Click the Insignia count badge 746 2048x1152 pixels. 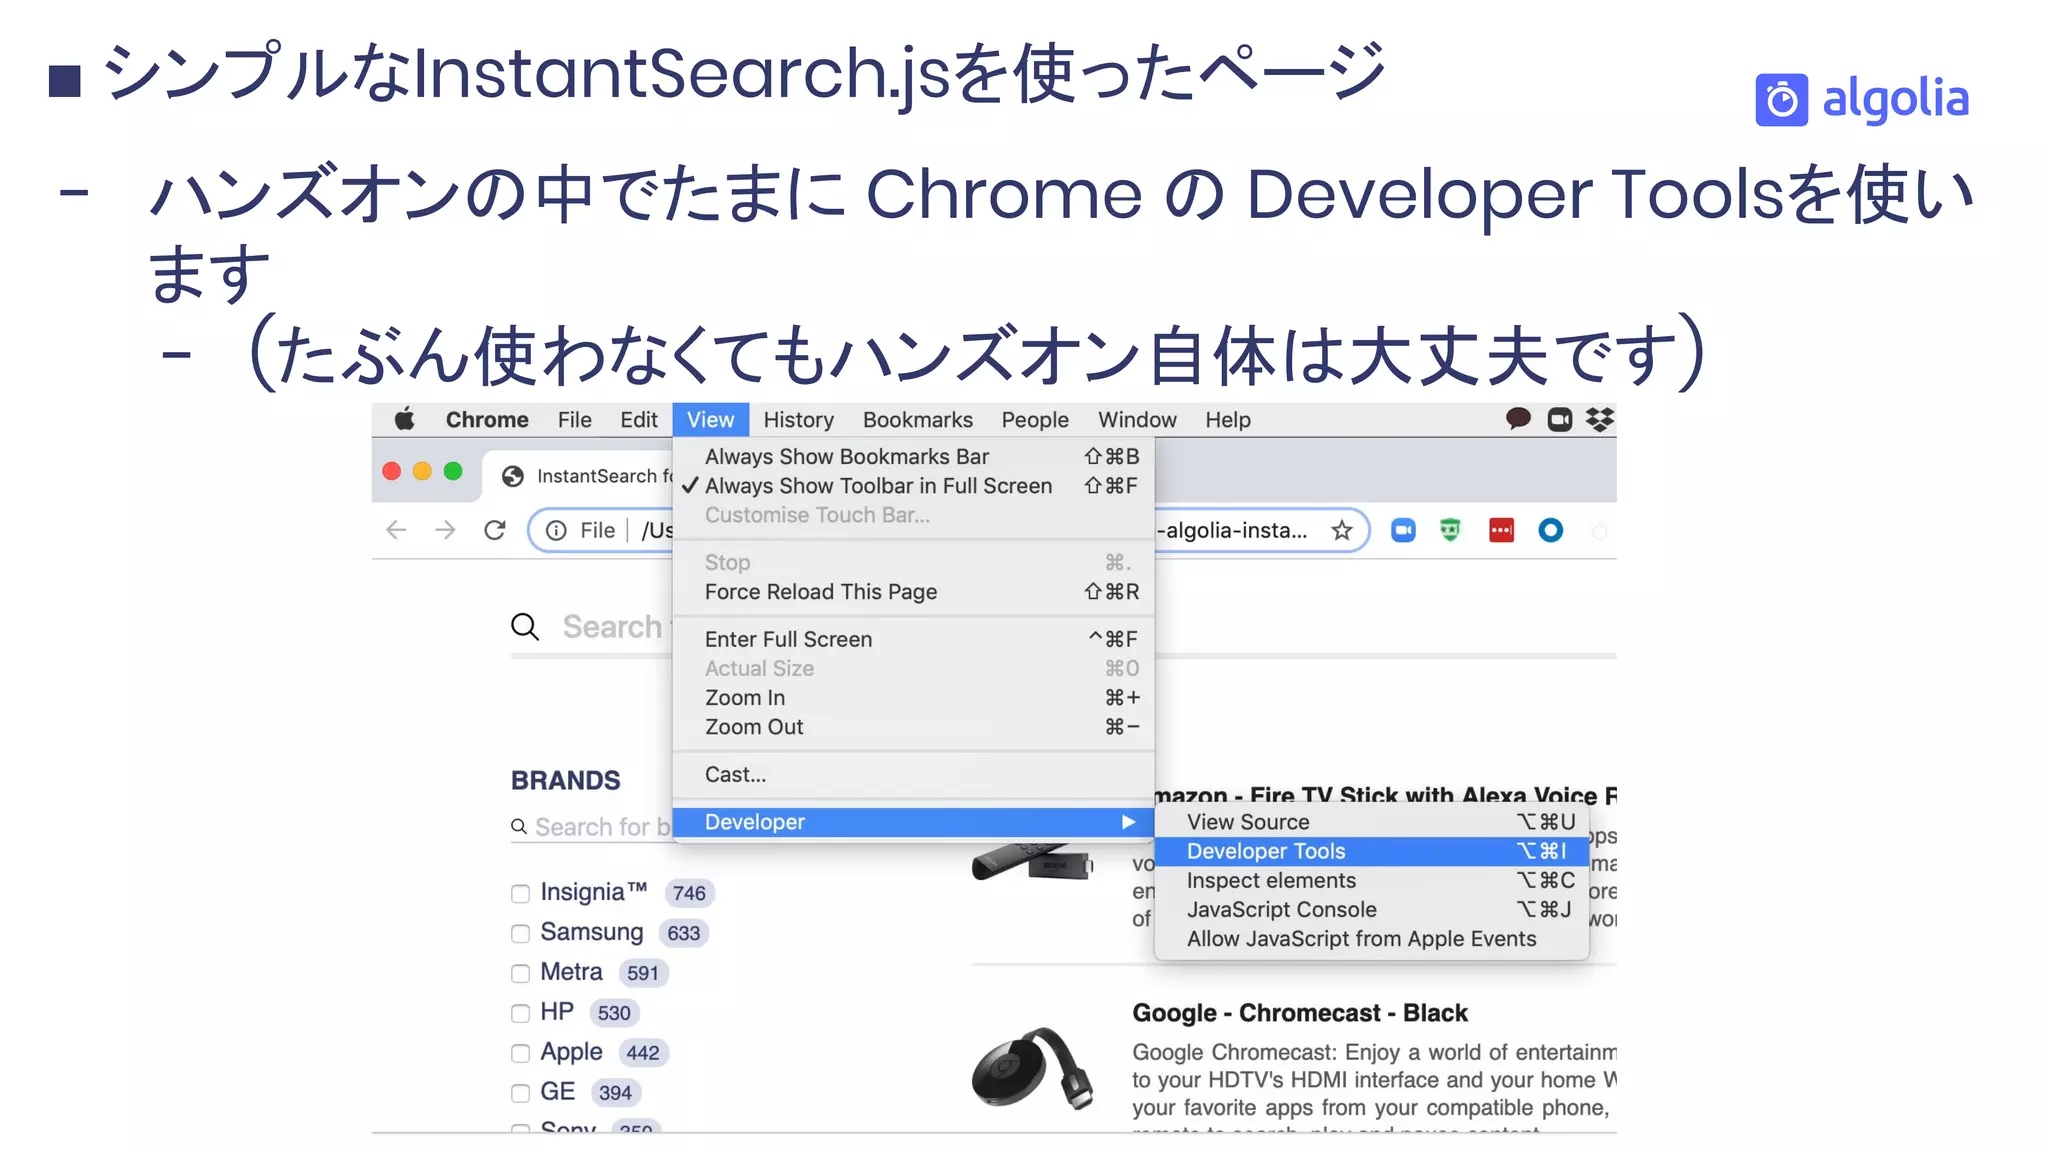(689, 893)
